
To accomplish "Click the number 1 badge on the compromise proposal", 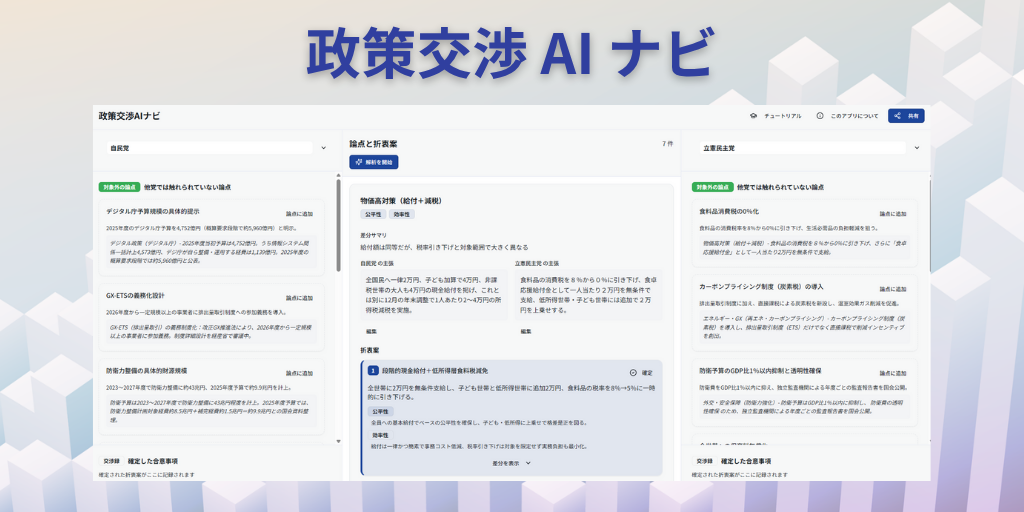I will coord(373,371).
